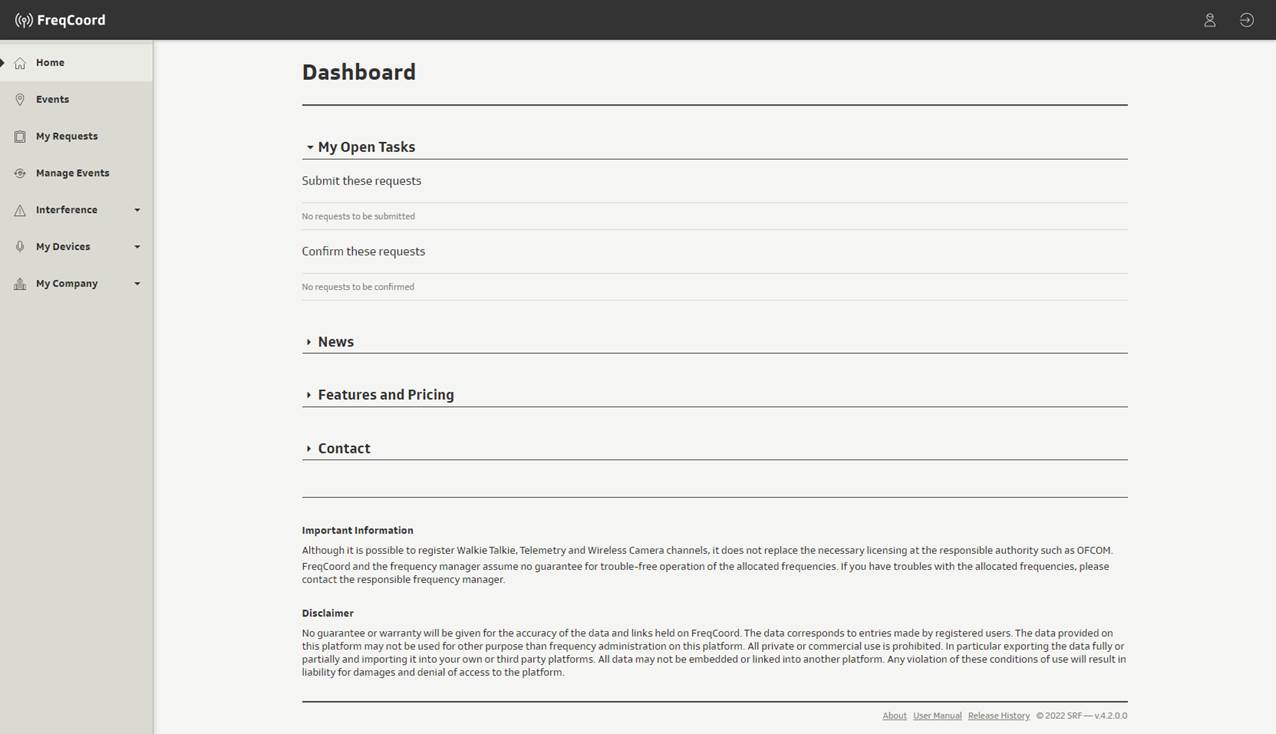The width and height of the screenshot is (1276, 734).
Task: Click the Home house icon
Action: point(20,63)
